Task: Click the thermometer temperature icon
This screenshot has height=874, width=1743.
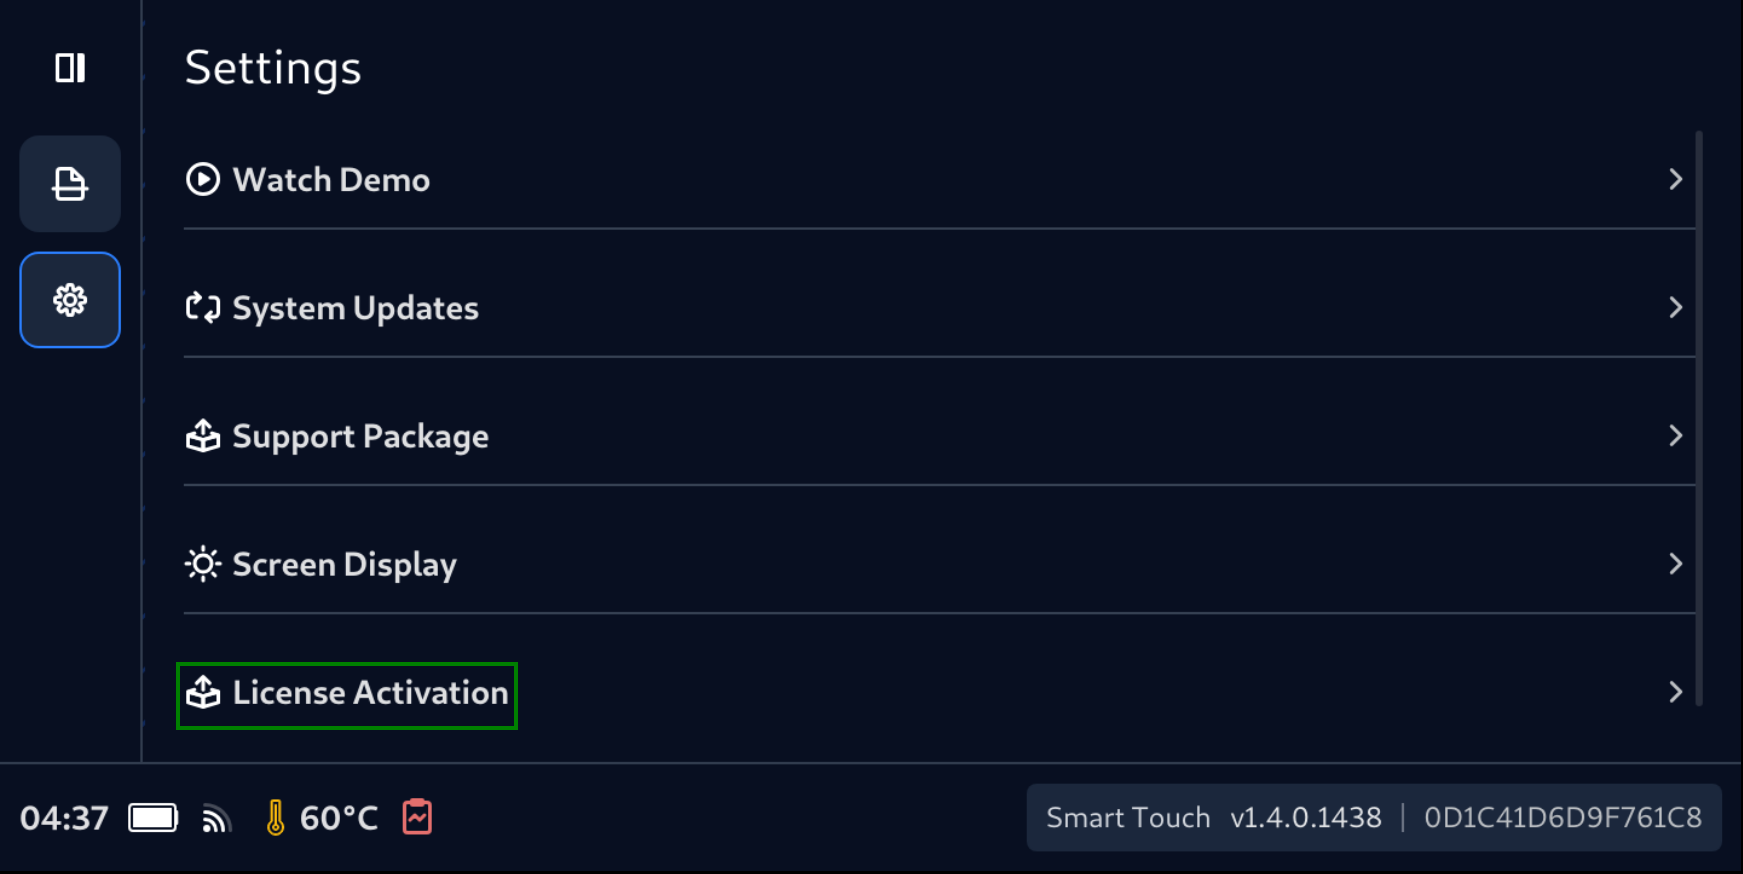Action: 275,818
